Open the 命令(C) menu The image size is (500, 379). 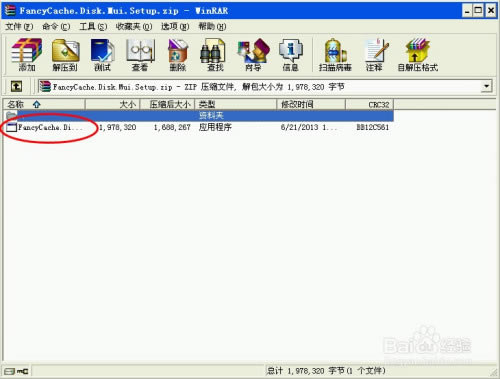[x=56, y=26]
